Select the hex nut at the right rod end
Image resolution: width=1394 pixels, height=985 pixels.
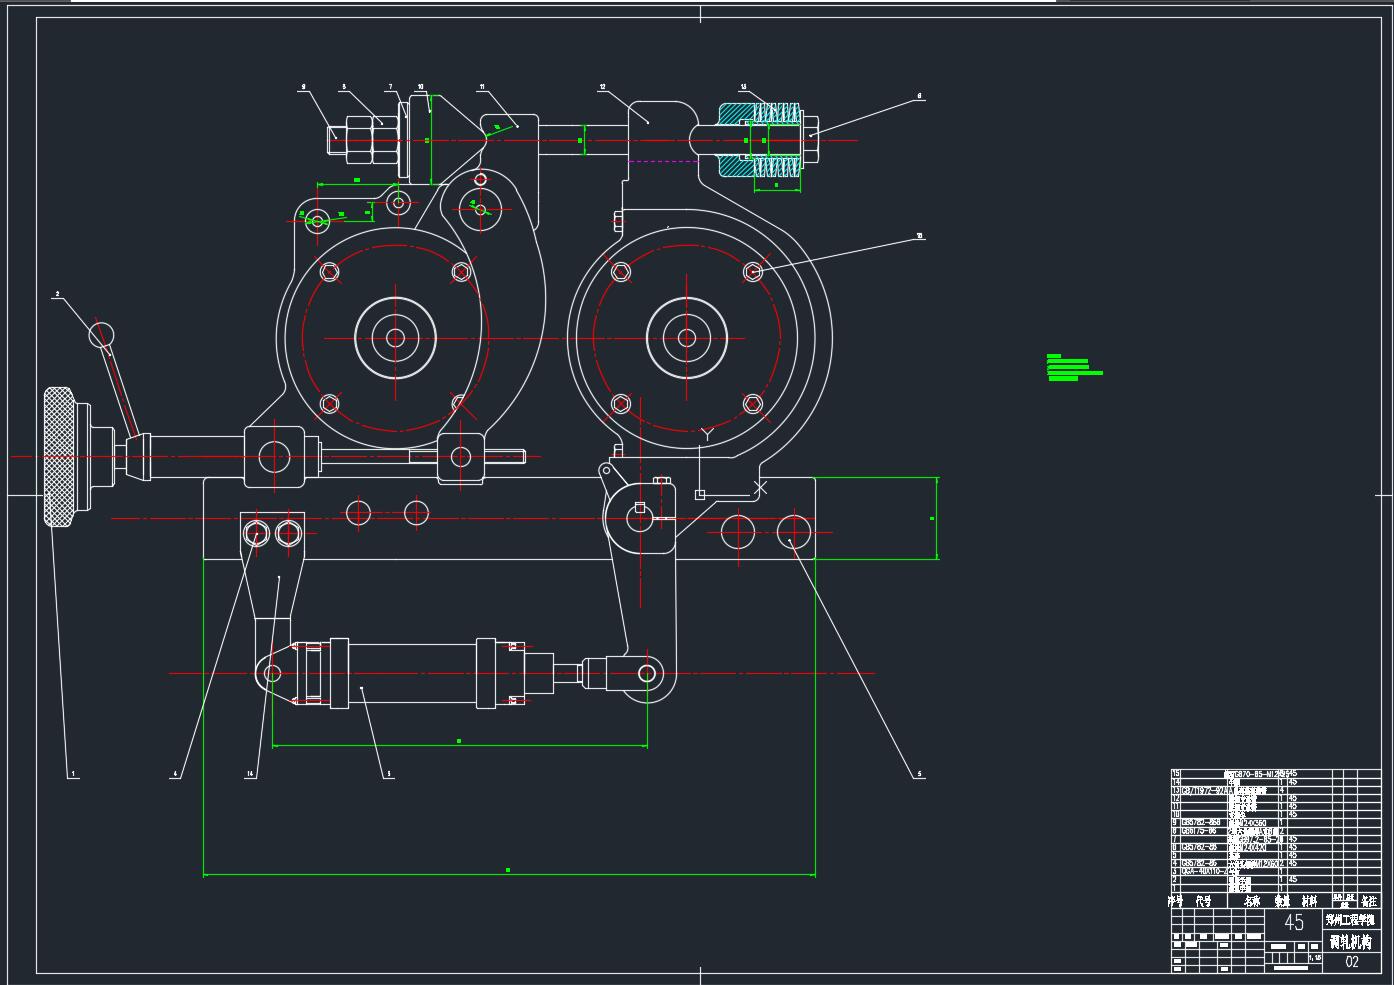[811, 139]
